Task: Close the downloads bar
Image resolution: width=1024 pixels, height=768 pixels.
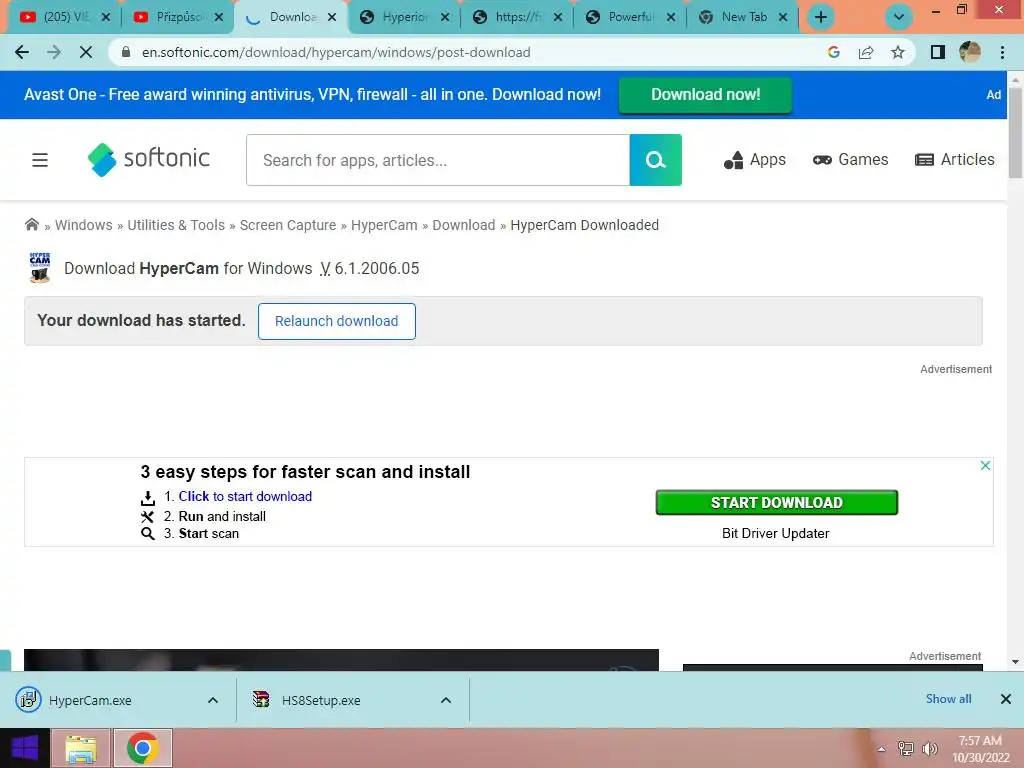Action: click(1006, 699)
